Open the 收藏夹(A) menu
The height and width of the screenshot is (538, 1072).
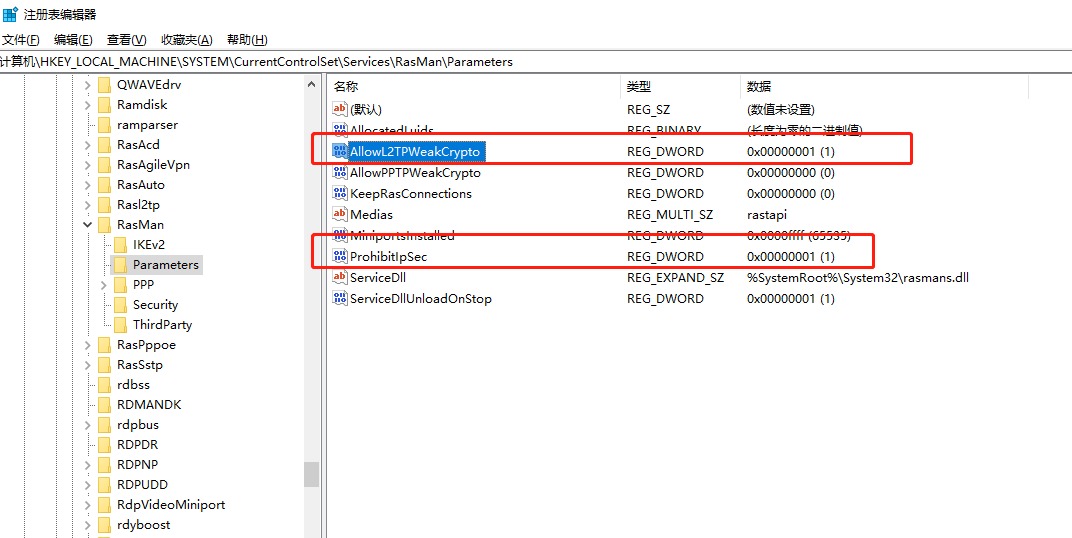coord(186,40)
